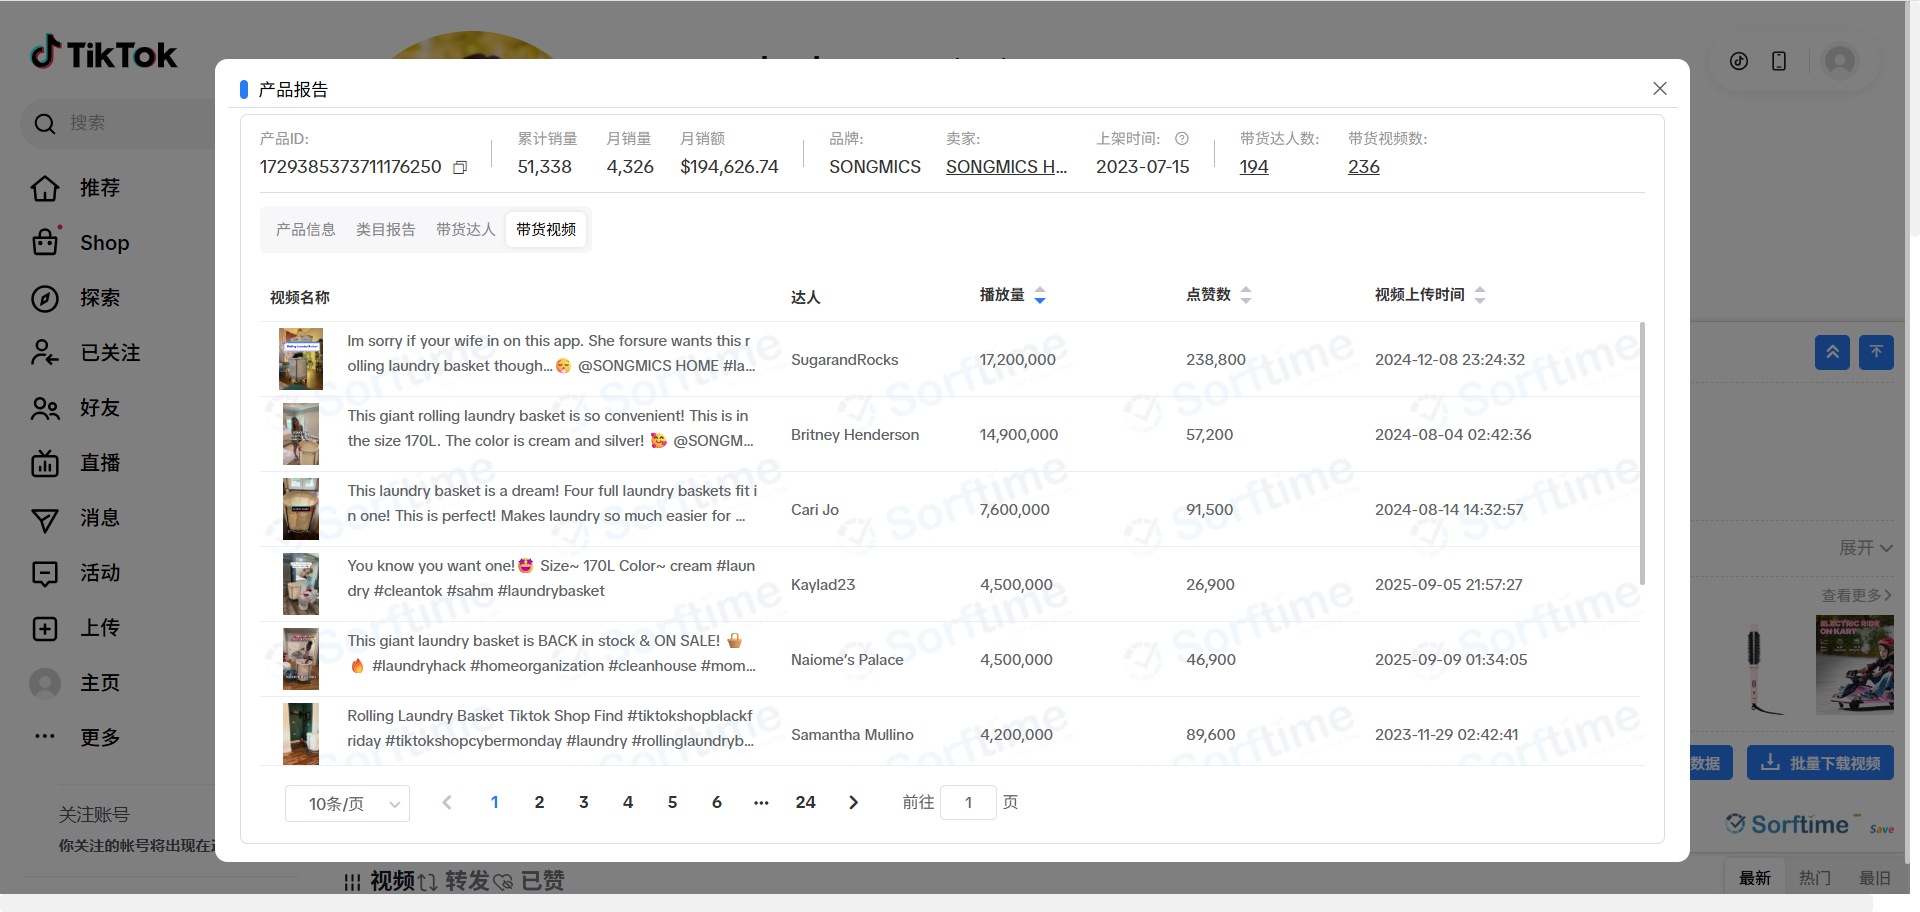Open the 10条/页 page size dropdown
1920x912 pixels.
347,804
